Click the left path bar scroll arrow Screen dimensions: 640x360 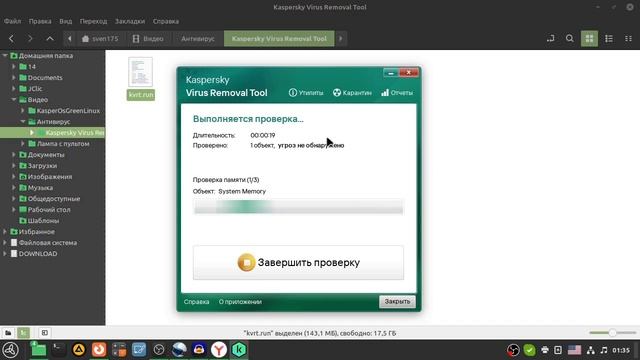click(x=70, y=39)
